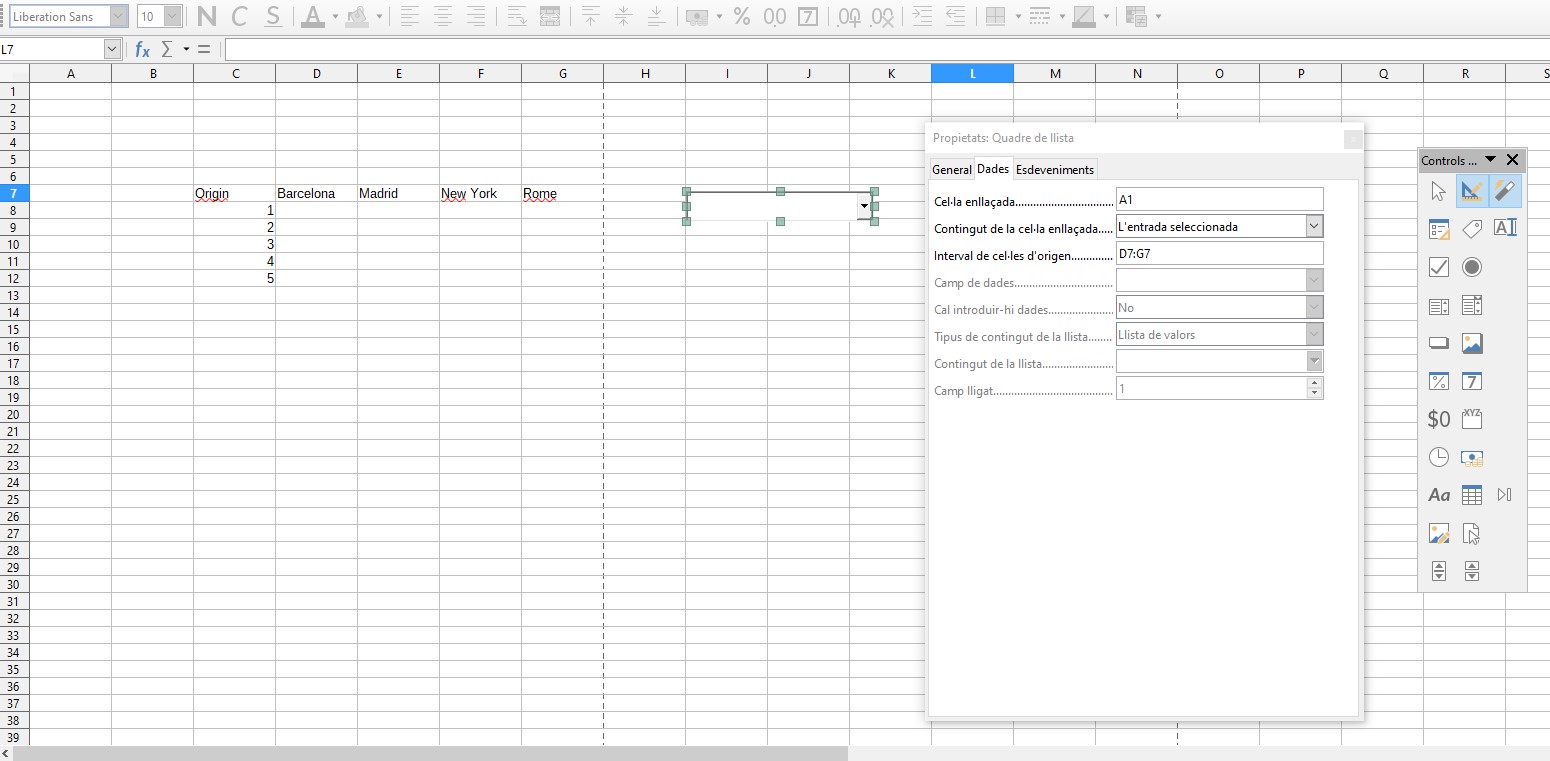Screen dimensions: 1550x761
Task: Open the font size dropdown
Action: pyautogui.click(x=173, y=16)
